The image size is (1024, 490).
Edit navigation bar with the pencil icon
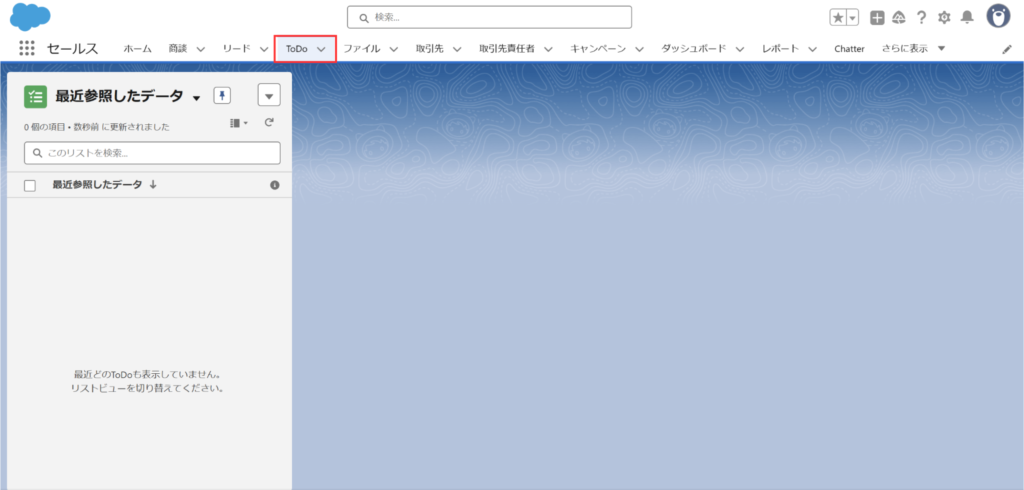click(1006, 49)
